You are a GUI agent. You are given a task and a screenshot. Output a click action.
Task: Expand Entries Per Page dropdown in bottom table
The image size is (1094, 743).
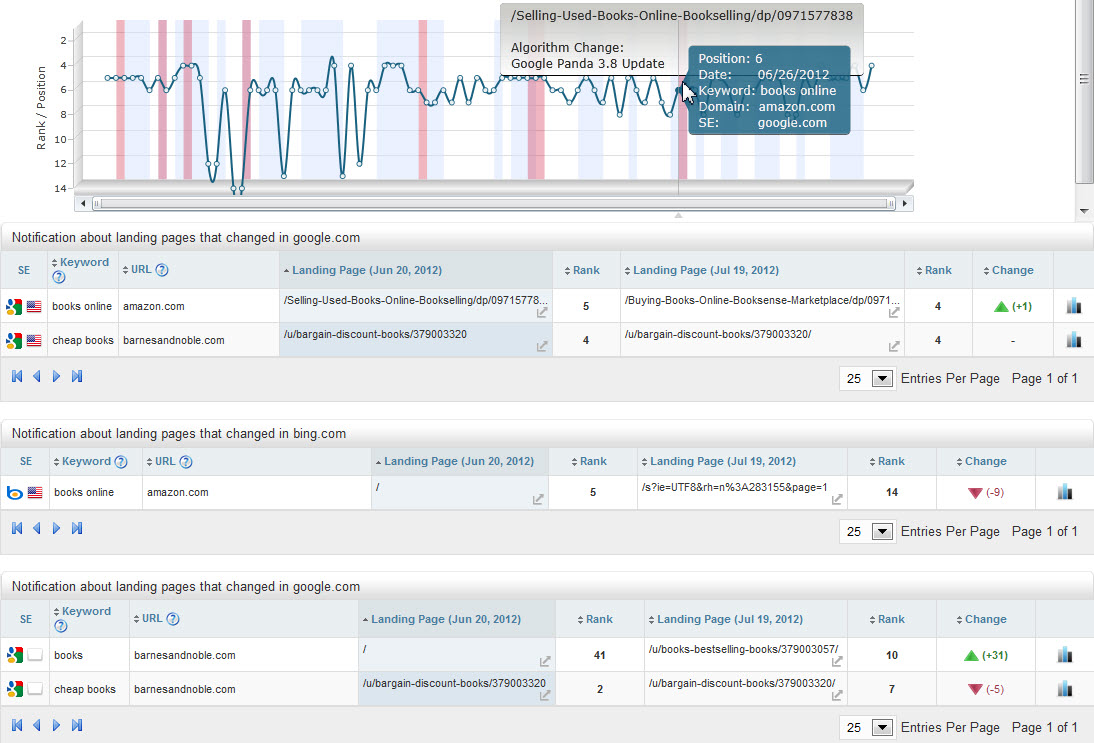(x=882, y=728)
